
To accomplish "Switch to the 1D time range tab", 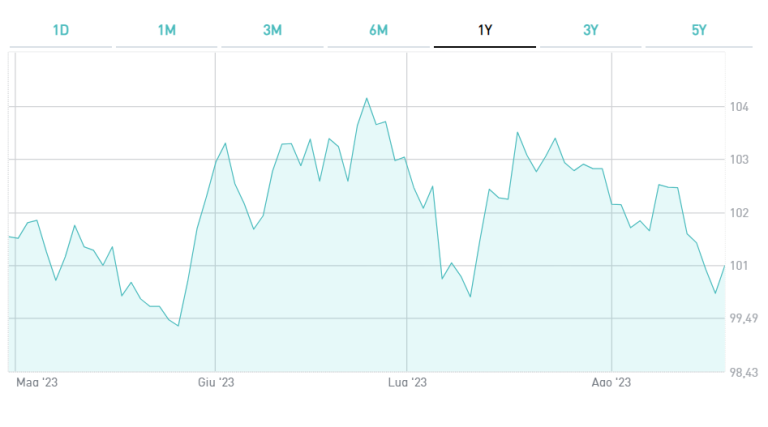I will (61, 30).
